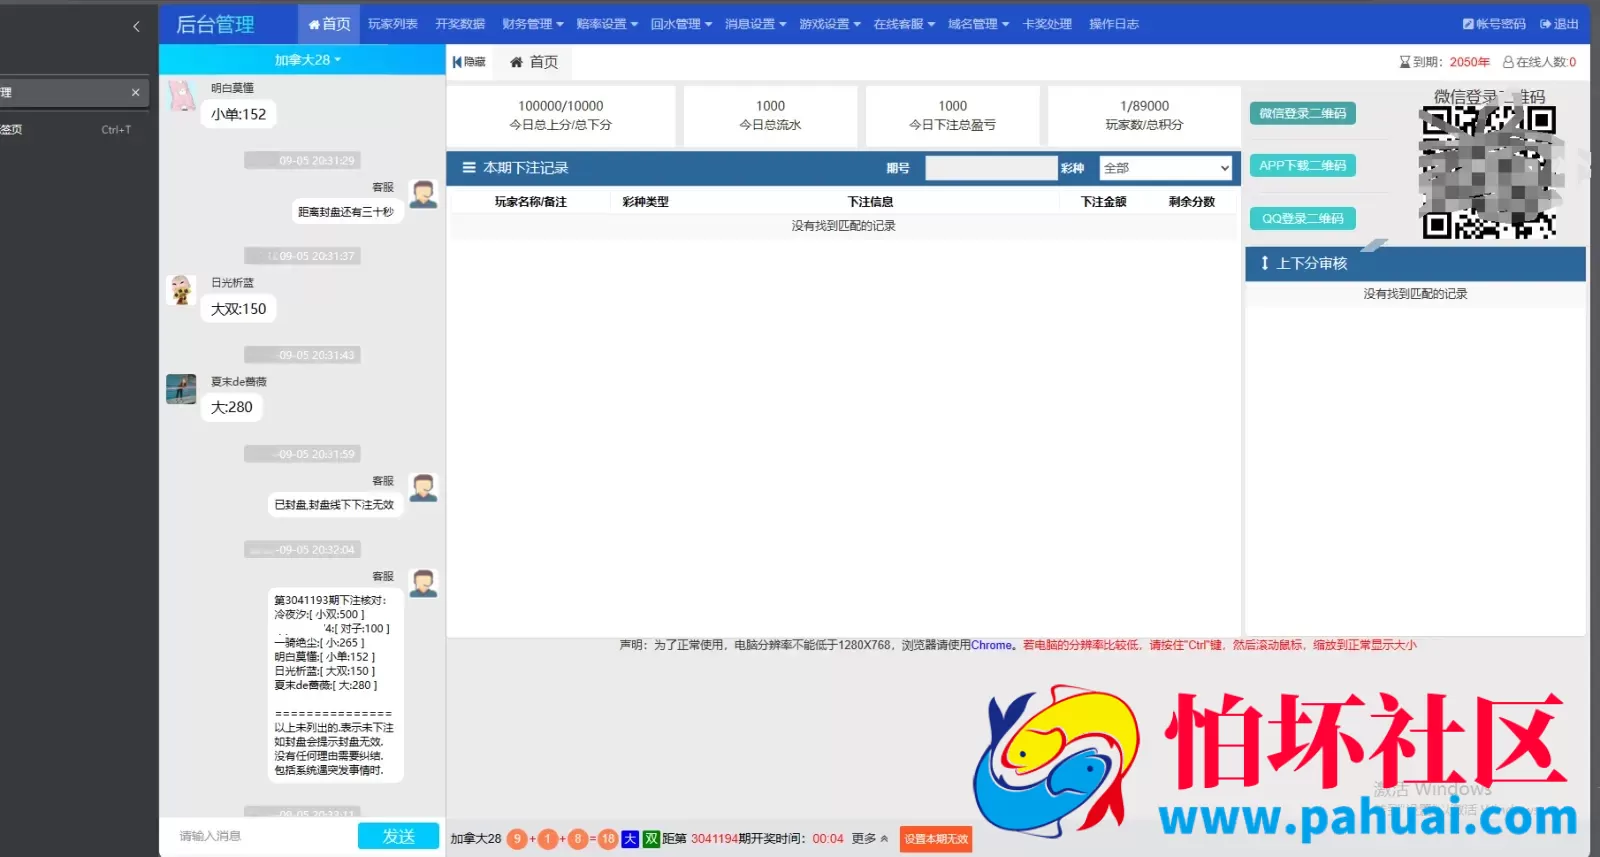Image resolution: width=1600 pixels, height=857 pixels.
Task: Click APP下载二维码 button
Action: (x=1303, y=165)
